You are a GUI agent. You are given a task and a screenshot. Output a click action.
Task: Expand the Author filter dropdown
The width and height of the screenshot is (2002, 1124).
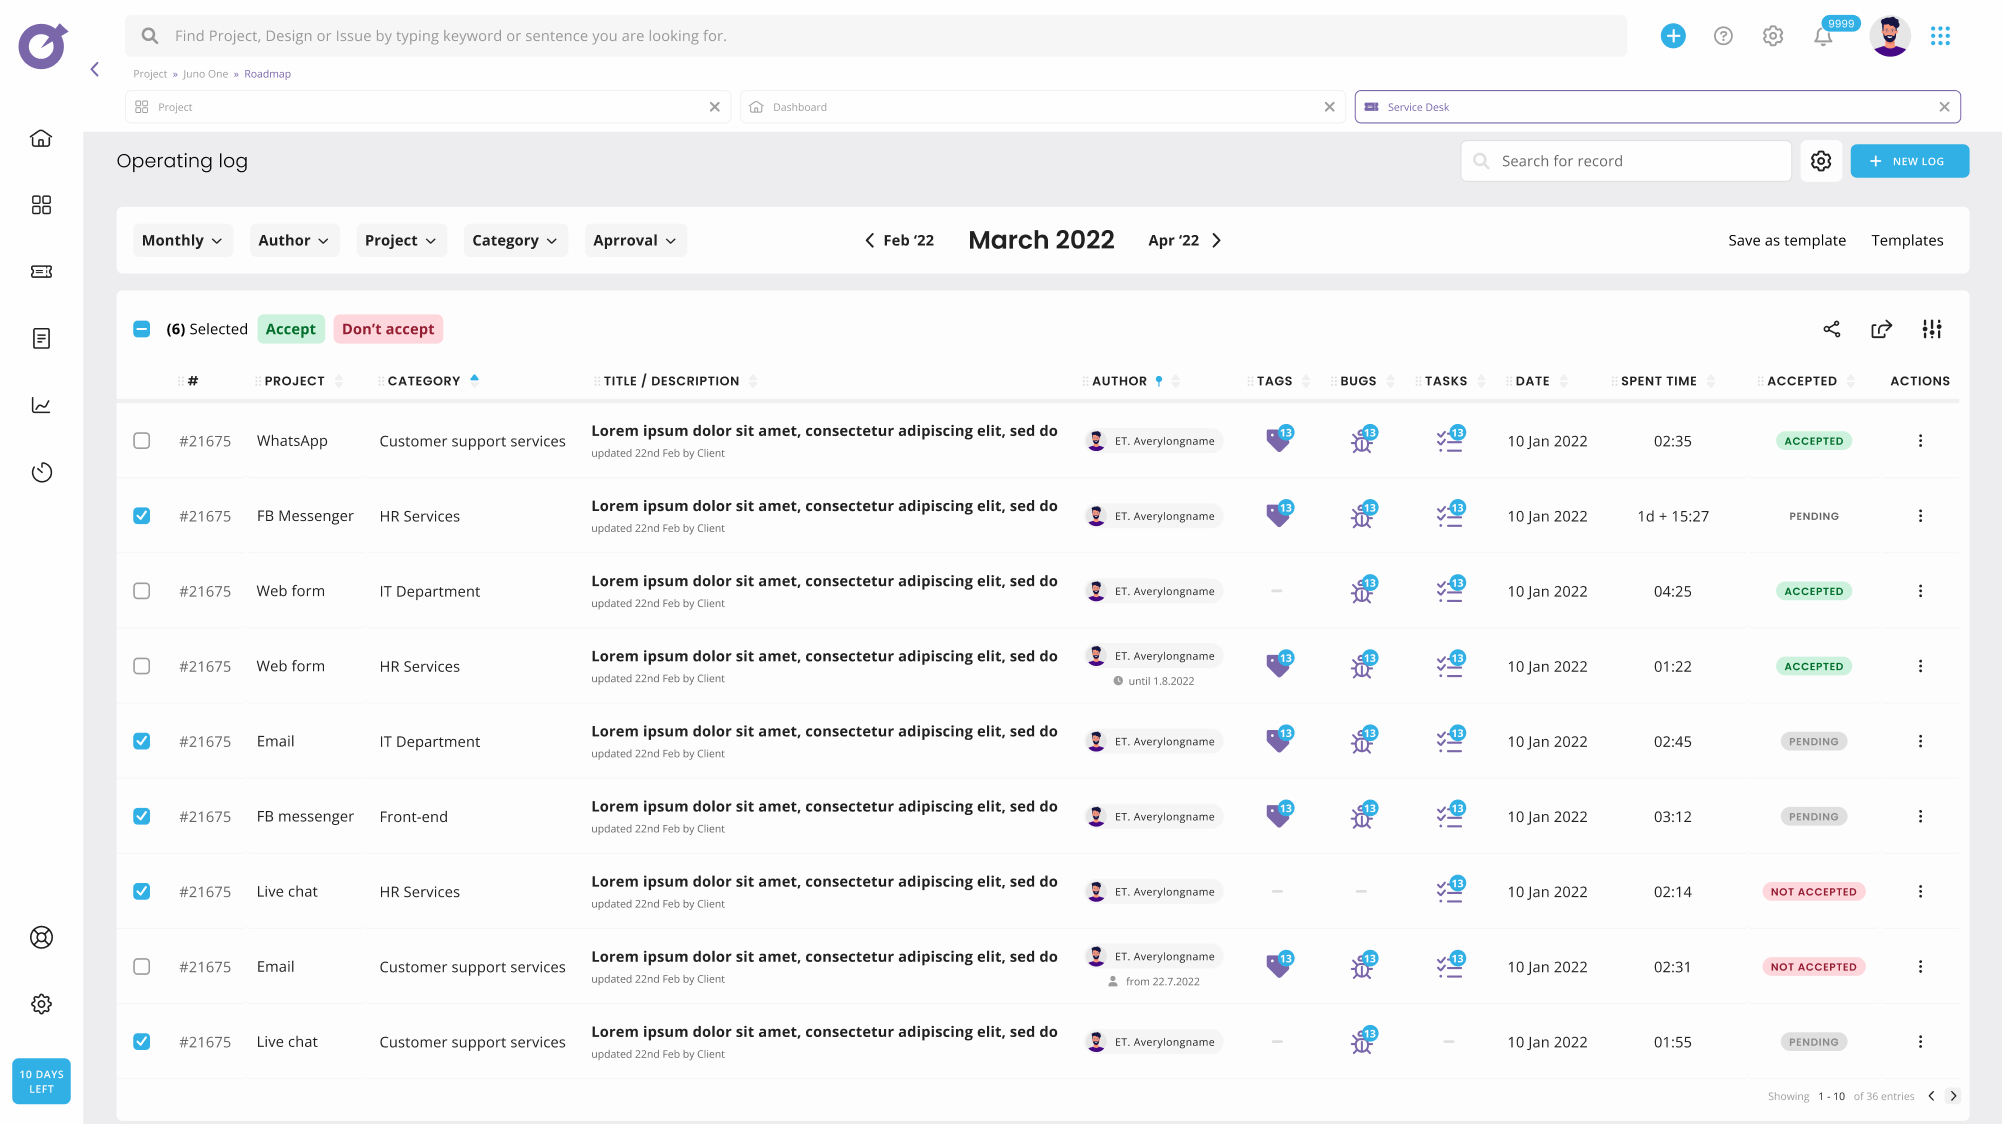[x=294, y=240]
